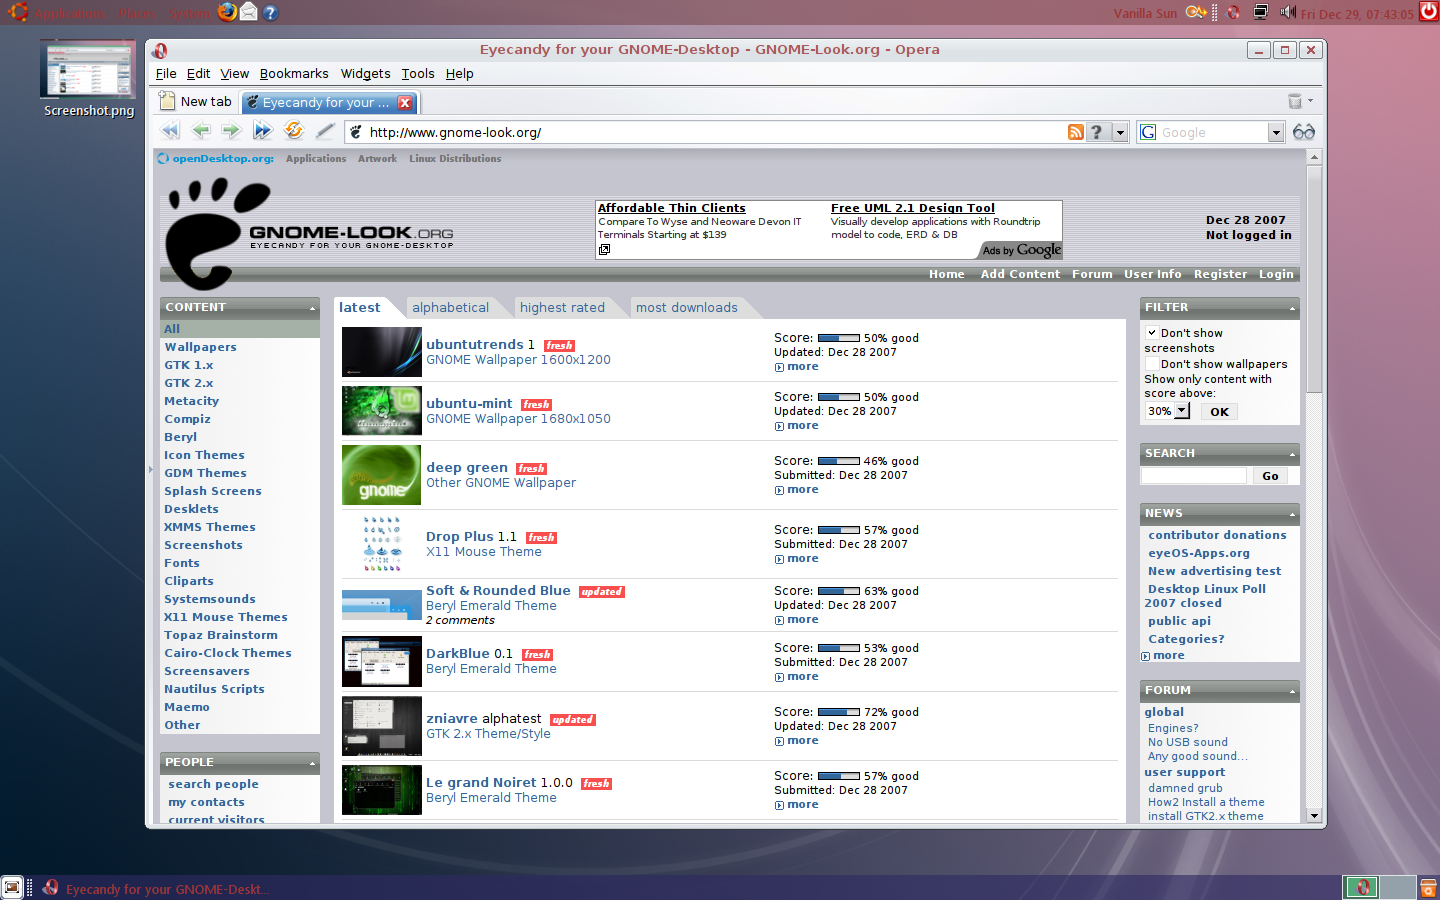
Task: Go back with the green Back arrow
Action: tap(201, 131)
